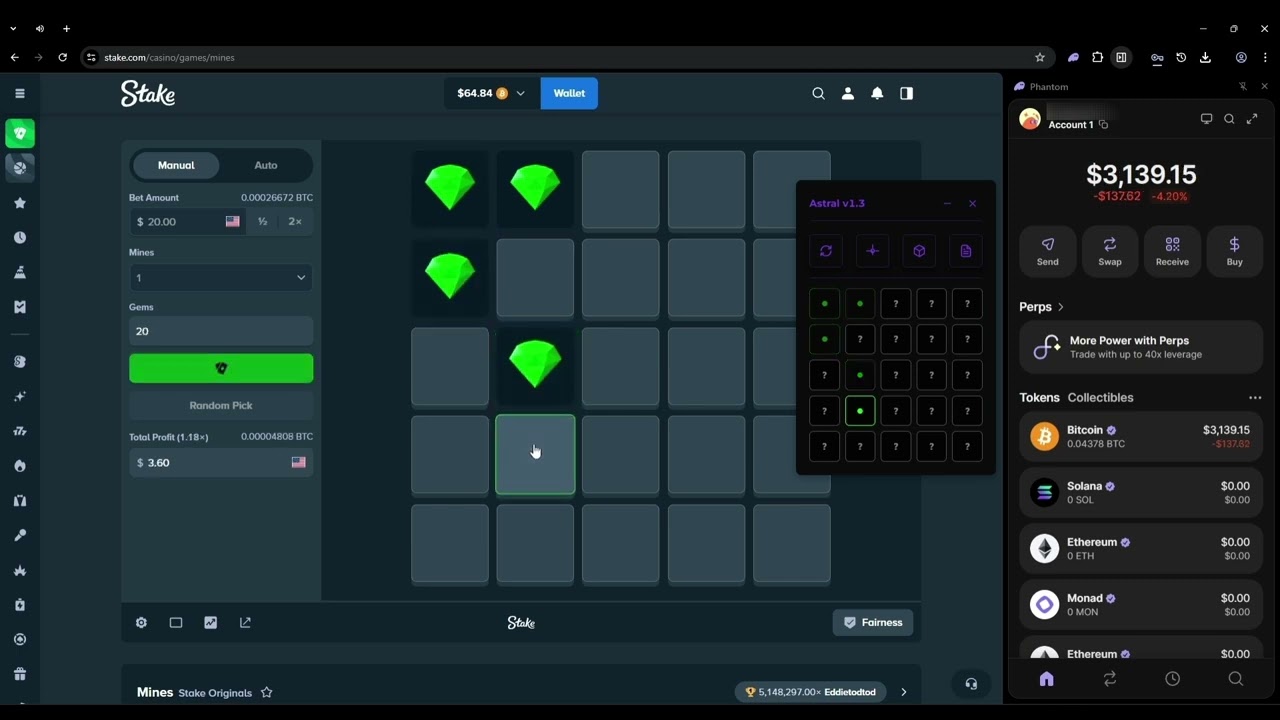Open the Bitcoin token row

click(x=1141, y=437)
